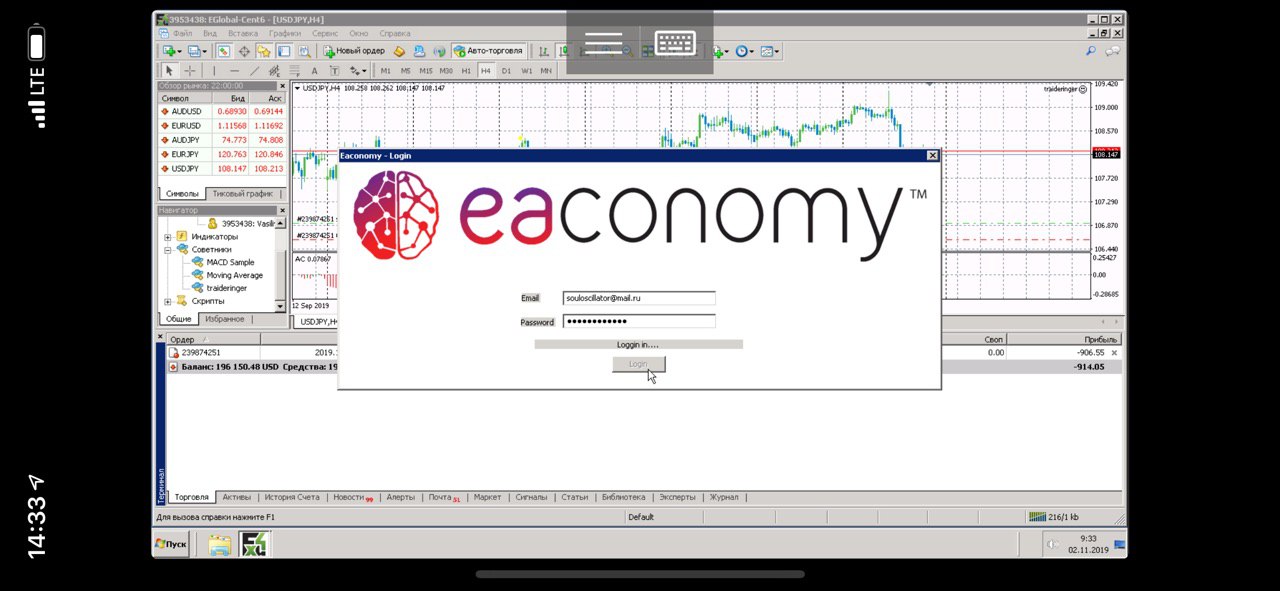This screenshot has height=591, width=1280.
Task: Expand the Скрипты tree node
Action: 168,301
